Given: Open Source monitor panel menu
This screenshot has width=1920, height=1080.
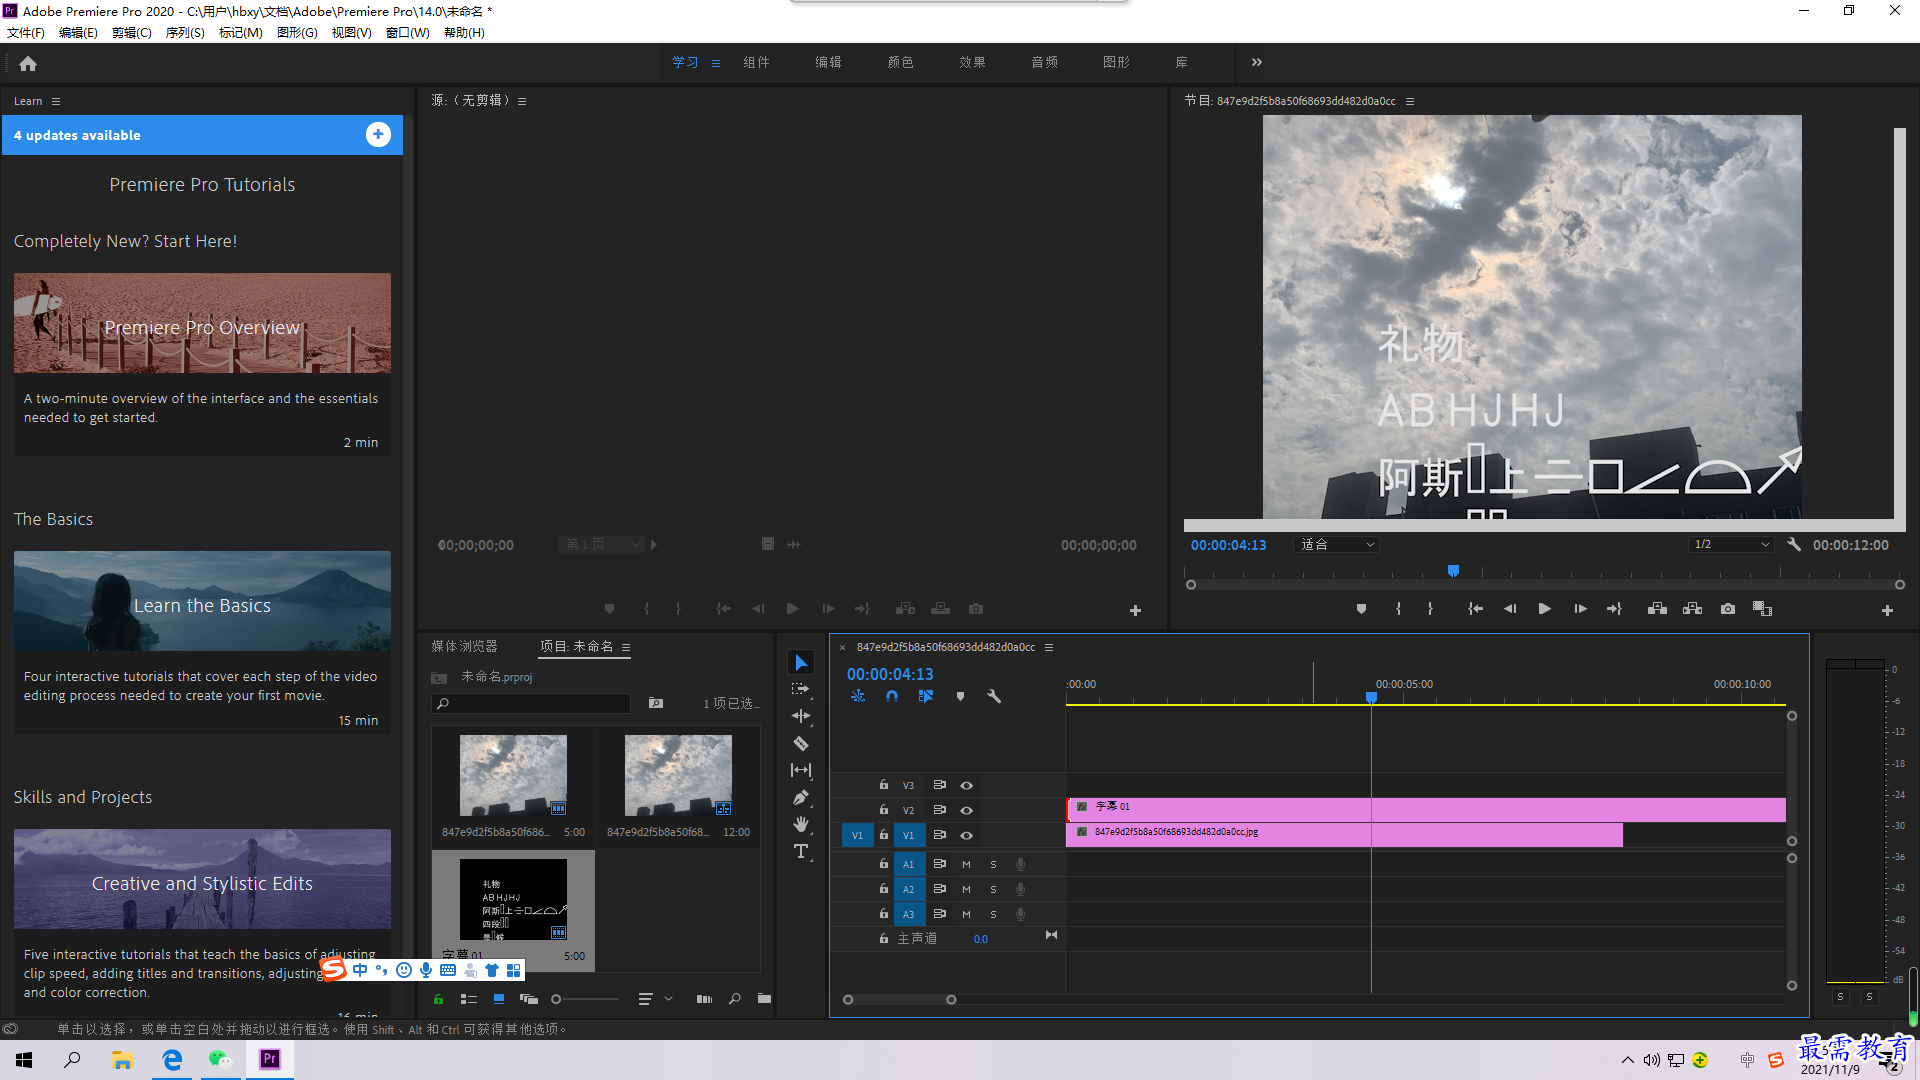Looking at the screenshot, I should tap(522, 101).
